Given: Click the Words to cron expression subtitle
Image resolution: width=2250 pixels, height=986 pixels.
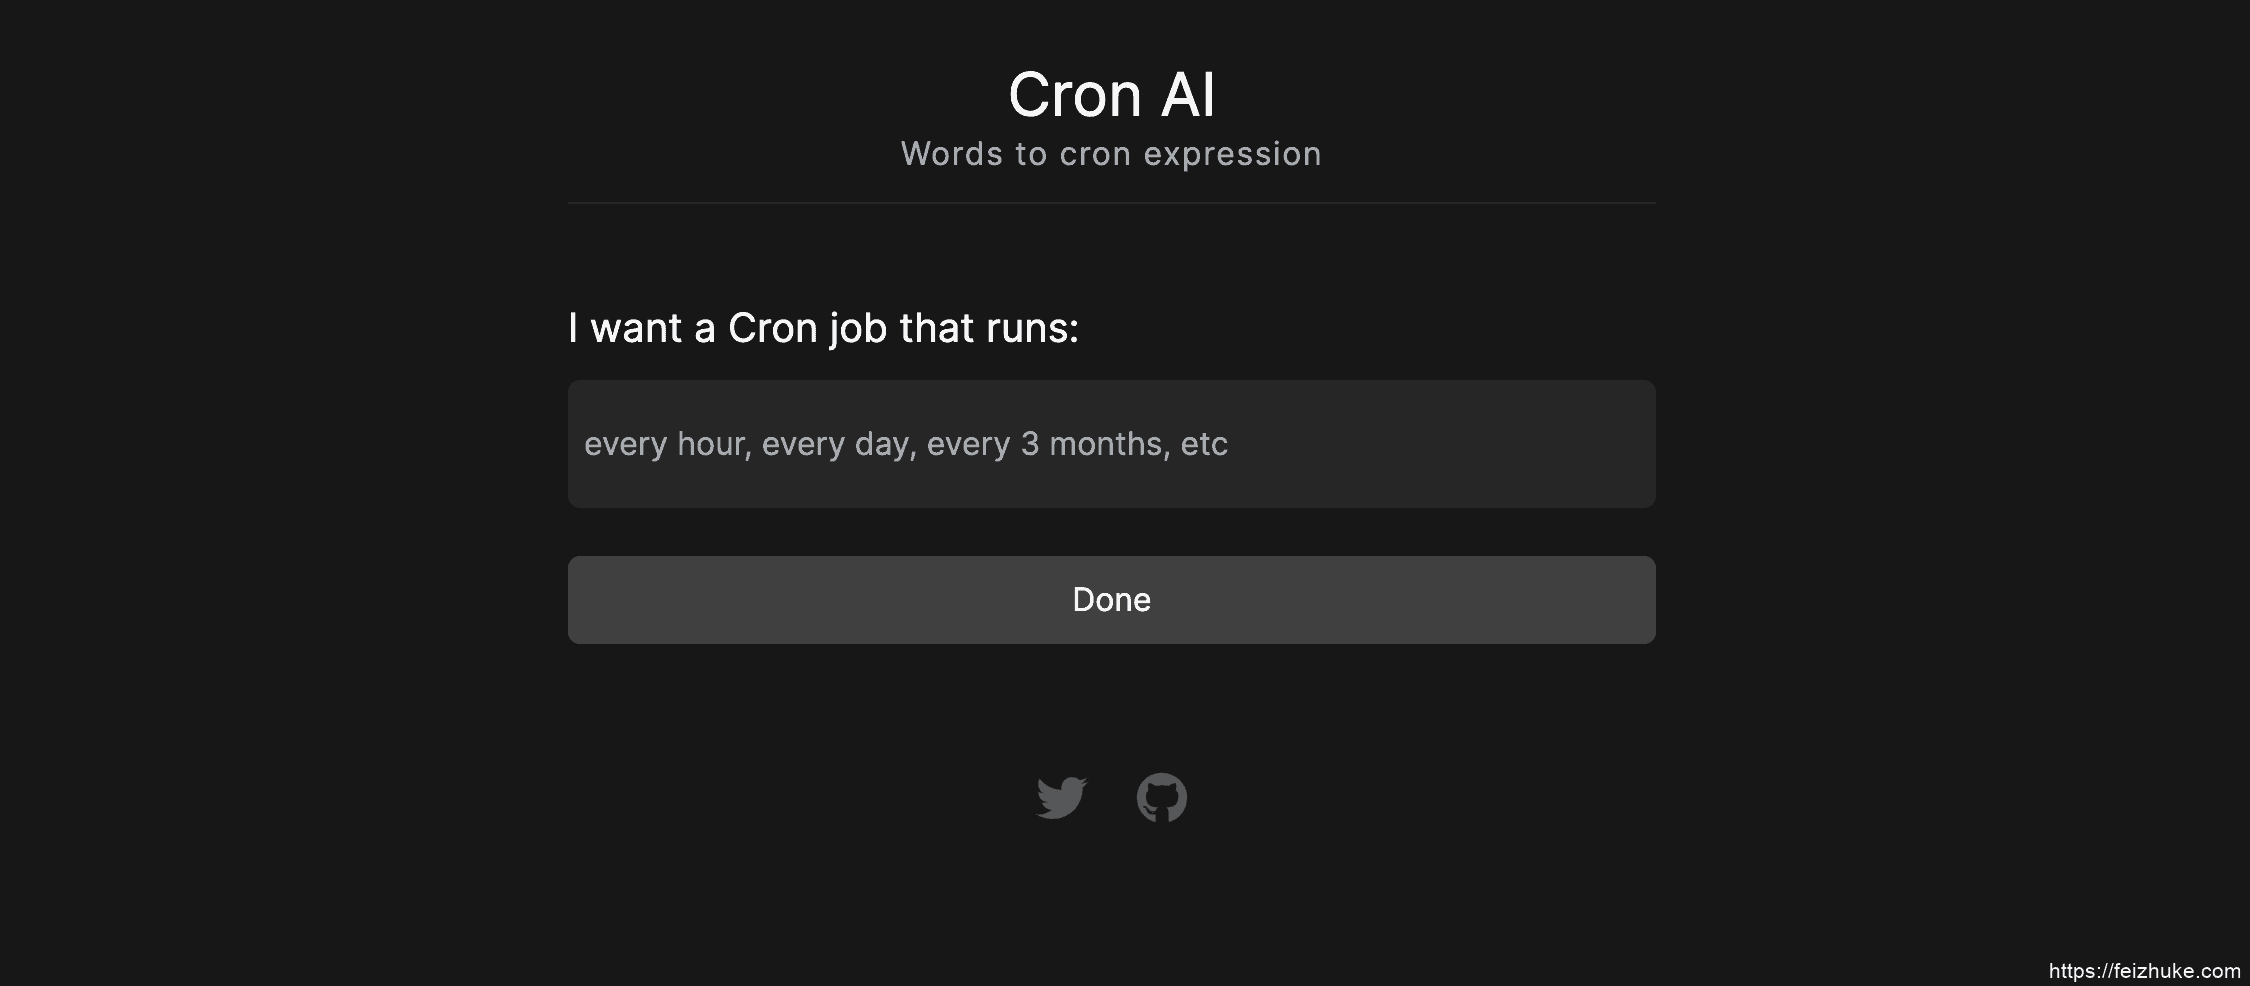Looking at the screenshot, I should [1111, 153].
